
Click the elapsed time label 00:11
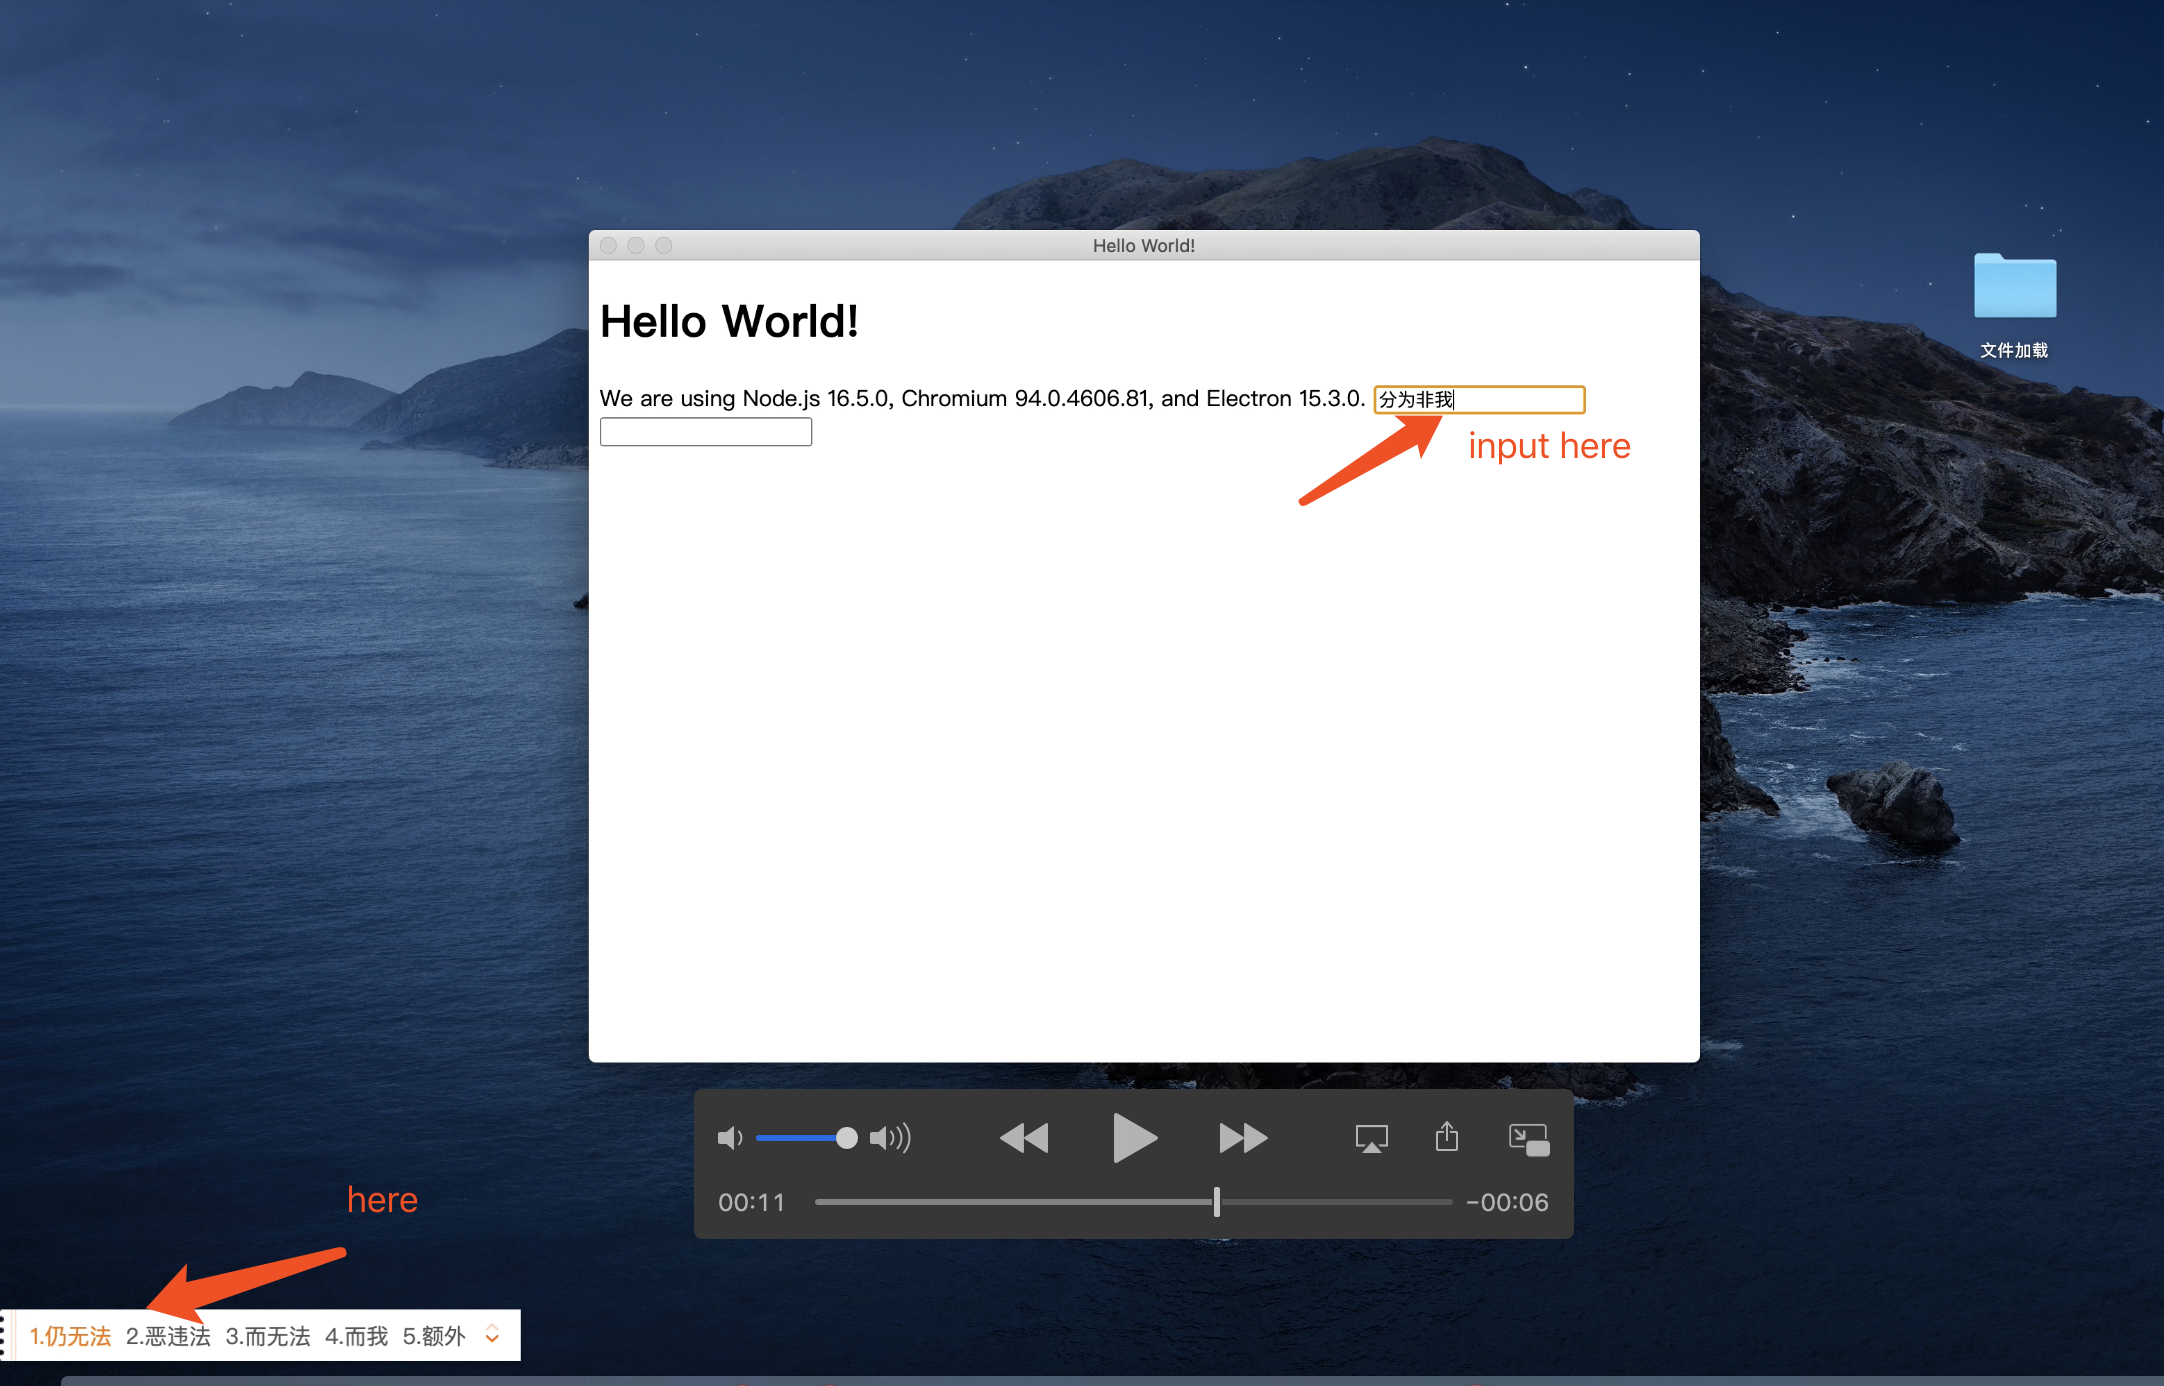click(752, 1202)
